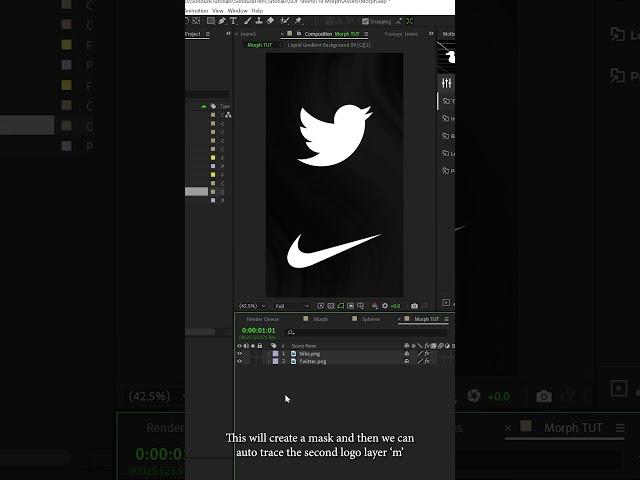
Task: Select the Puppet Pin tool
Action: (298, 21)
